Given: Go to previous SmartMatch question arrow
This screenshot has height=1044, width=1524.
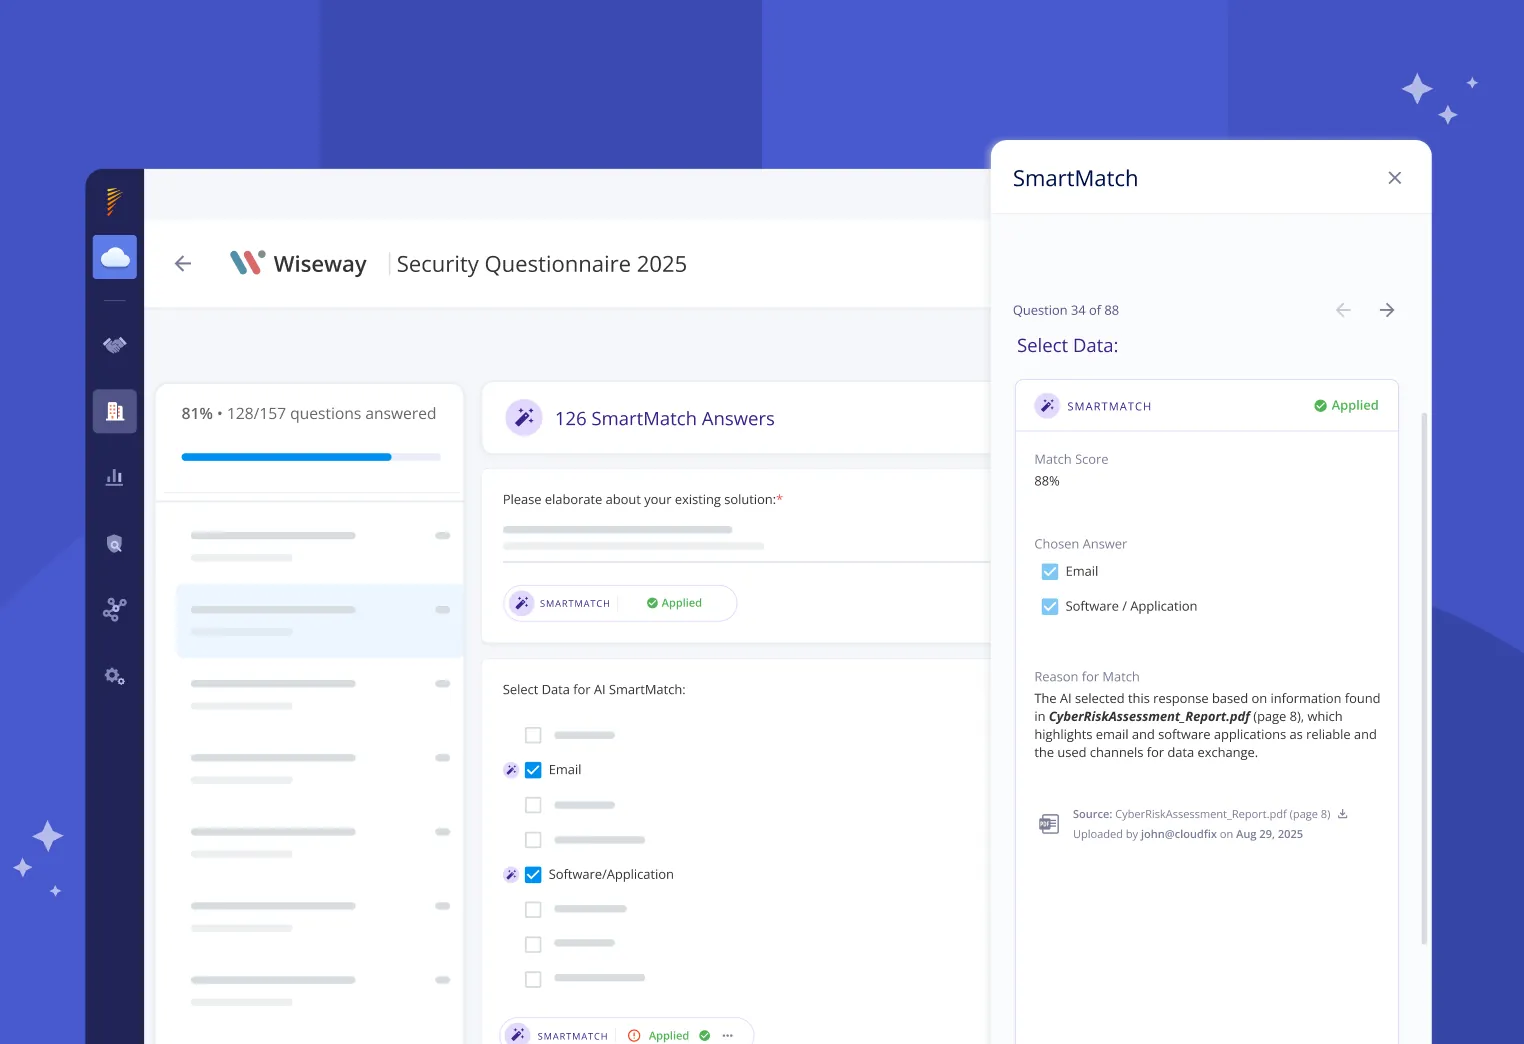Looking at the screenshot, I should click(x=1343, y=310).
